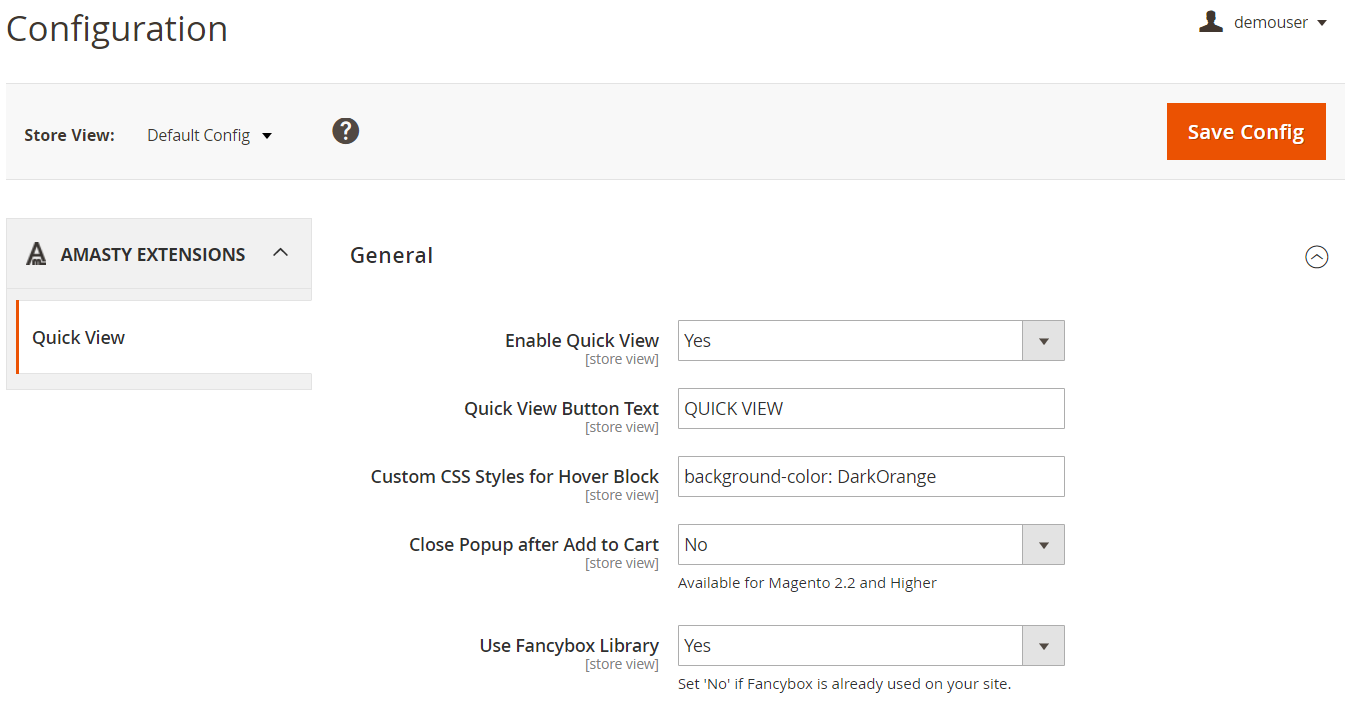
Task: Click the Use Fancybox Library label
Action: (x=569, y=645)
